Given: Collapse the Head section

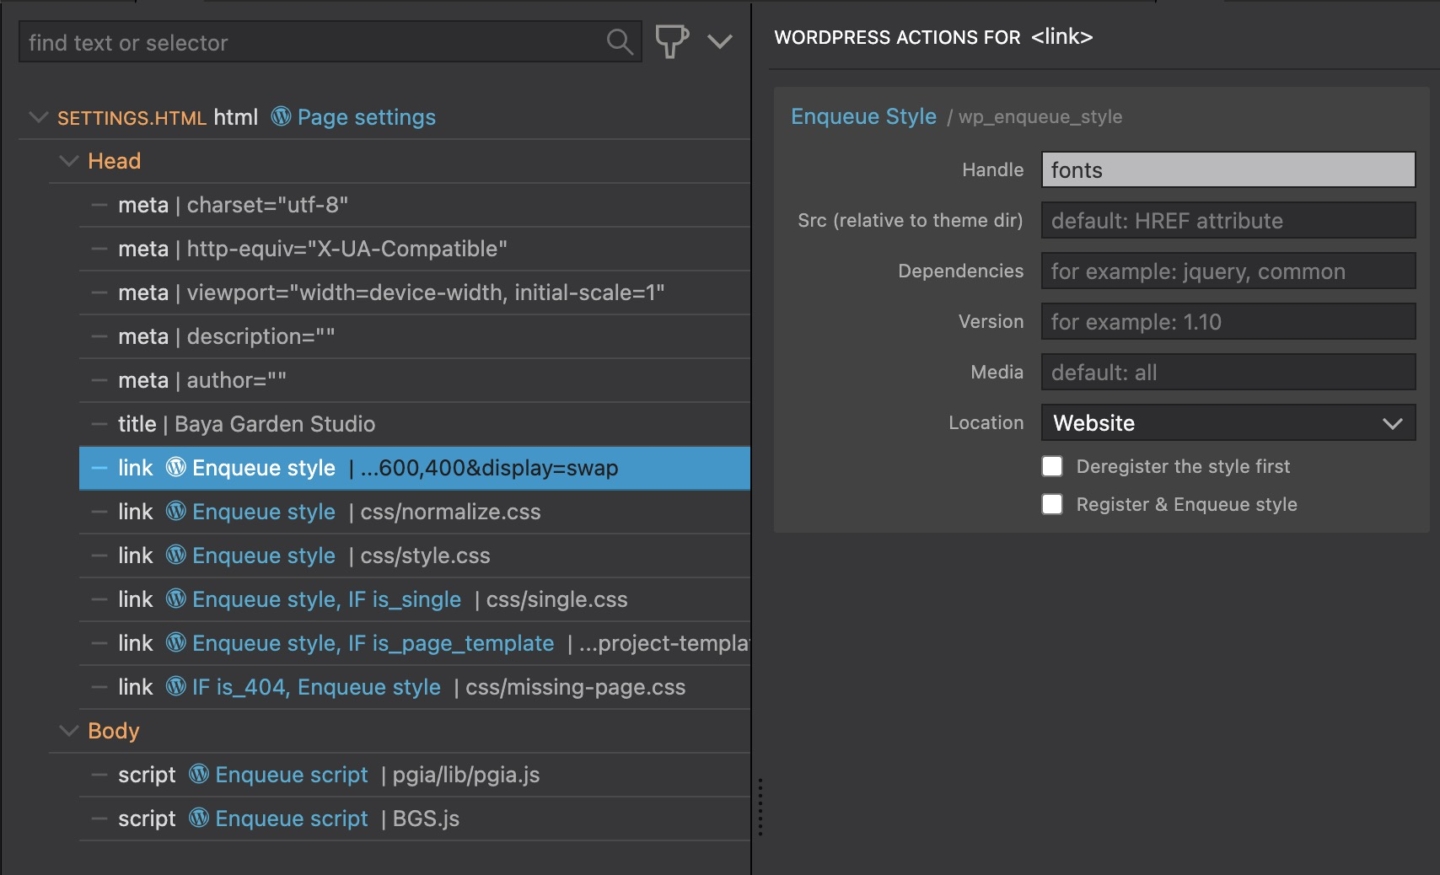Looking at the screenshot, I should tap(69, 160).
